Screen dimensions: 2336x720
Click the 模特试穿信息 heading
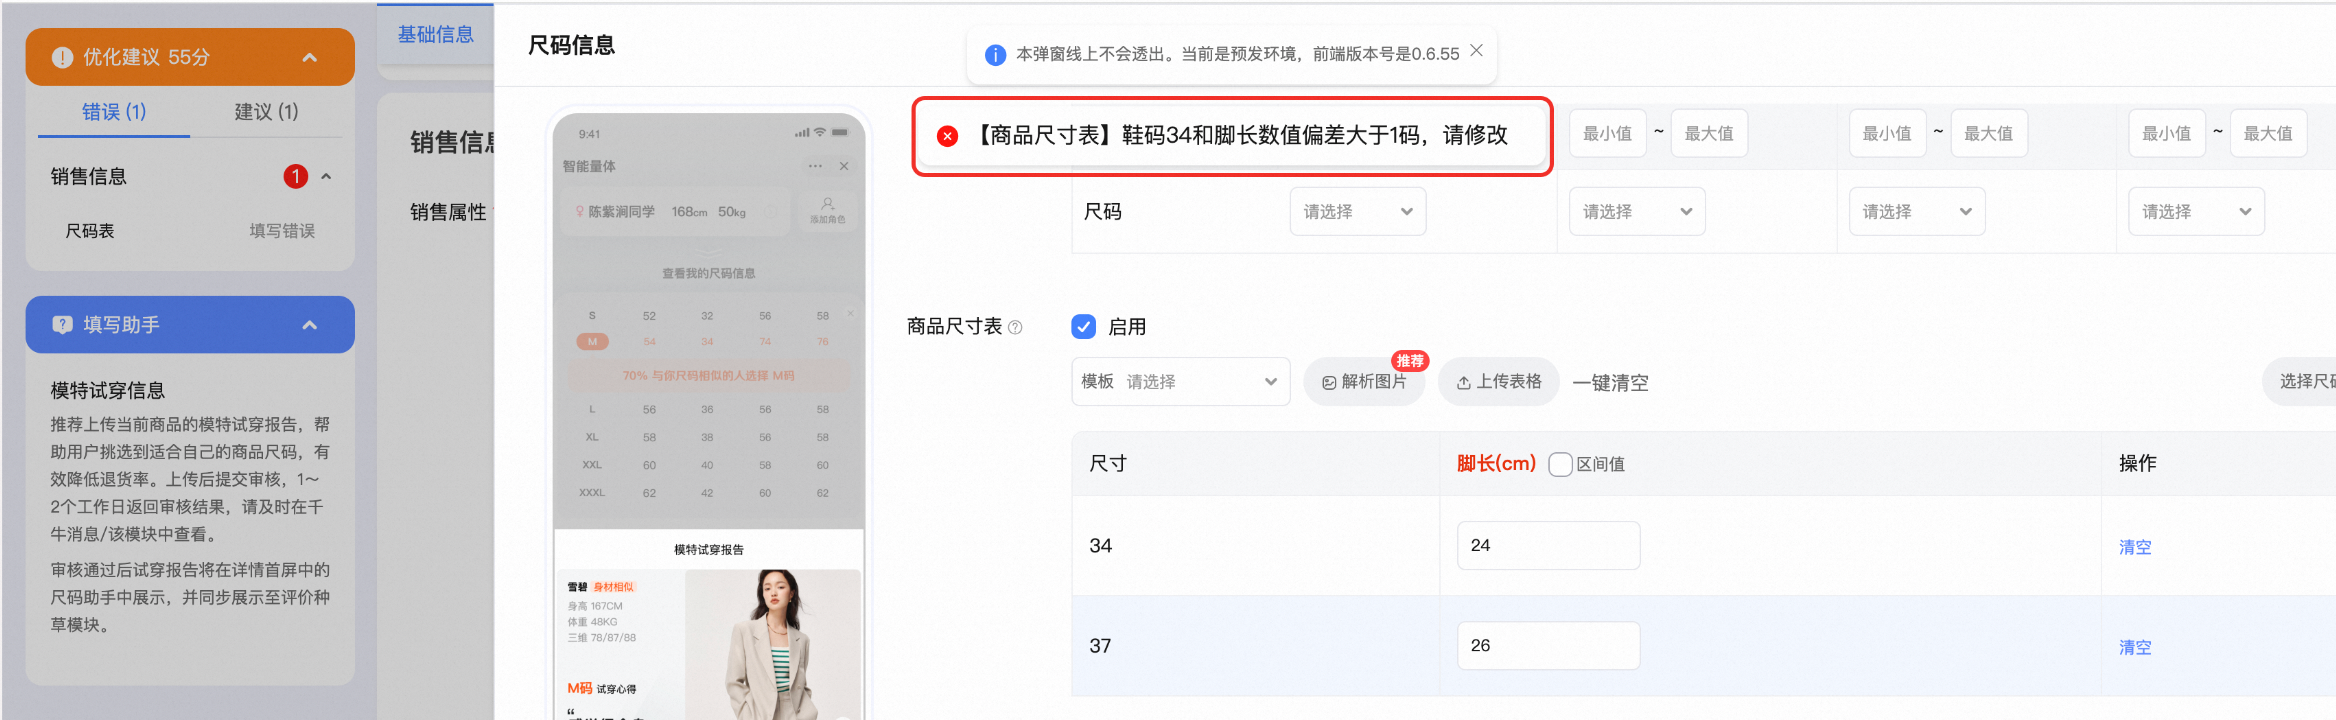(108, 391)
